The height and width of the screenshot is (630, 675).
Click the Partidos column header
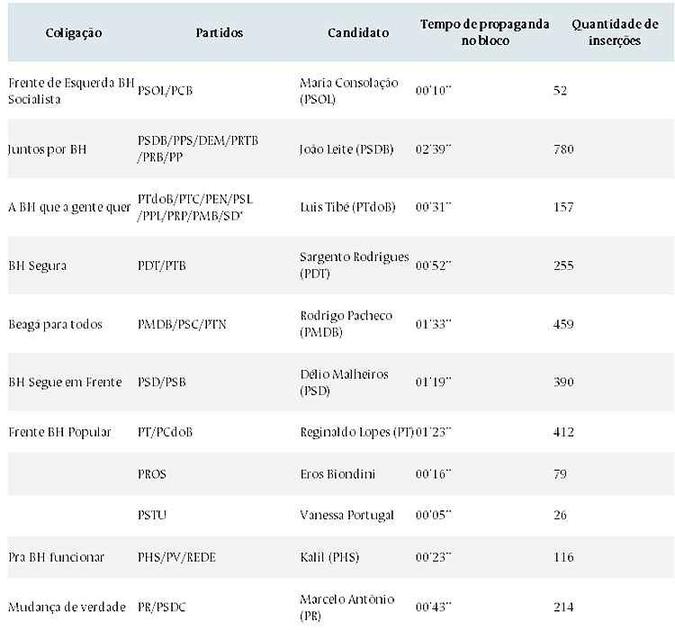(x=219, y=33)
